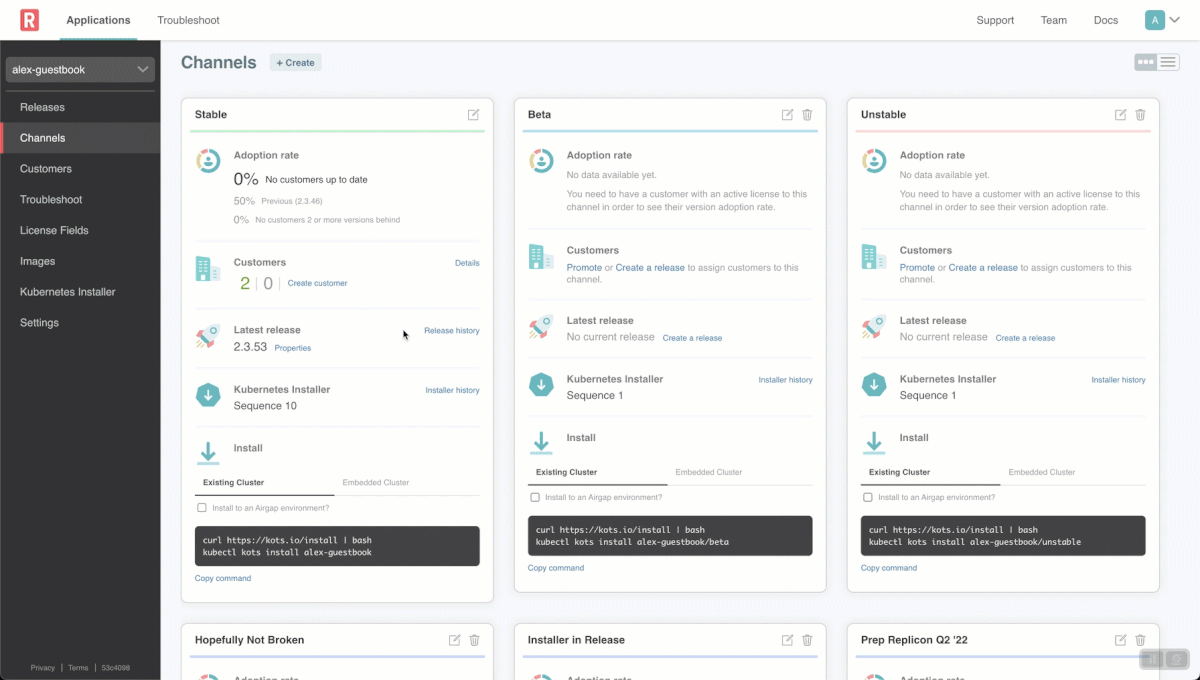Click the Replicated logo in header
This screenshot has width=1200, height=680.
click(x=29, y=20)
